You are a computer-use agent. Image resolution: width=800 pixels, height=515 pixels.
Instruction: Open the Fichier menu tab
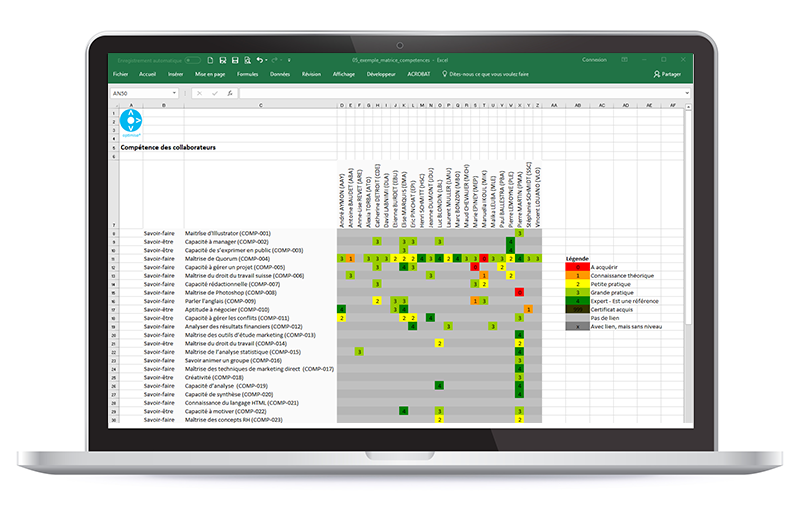pyautogui.click(x=120, y=74)
